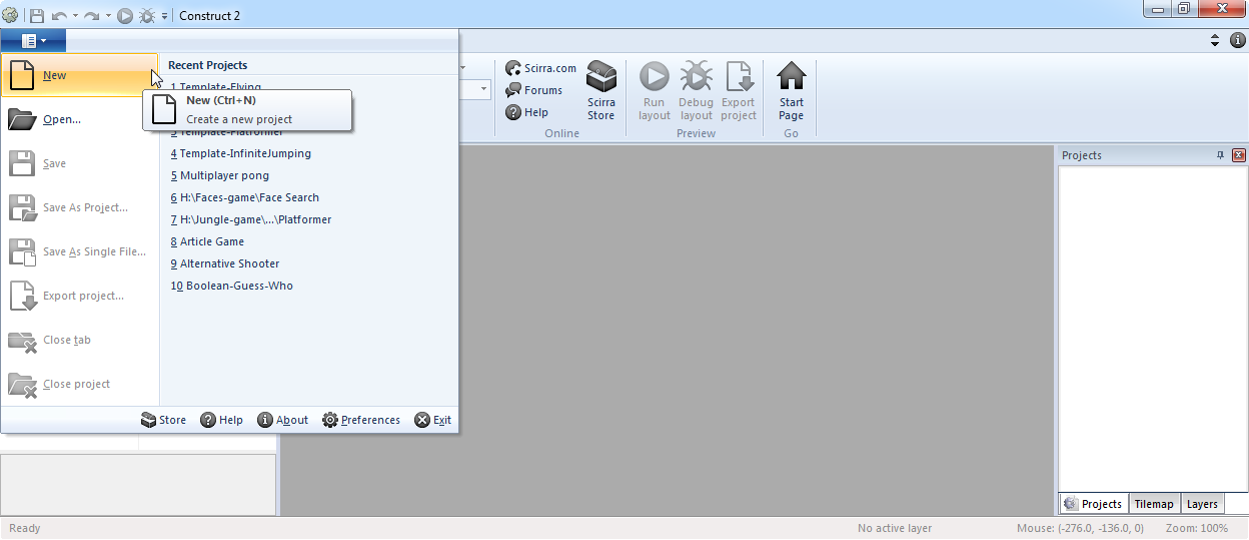Click the Export project ribbon button

click(738, 91)
